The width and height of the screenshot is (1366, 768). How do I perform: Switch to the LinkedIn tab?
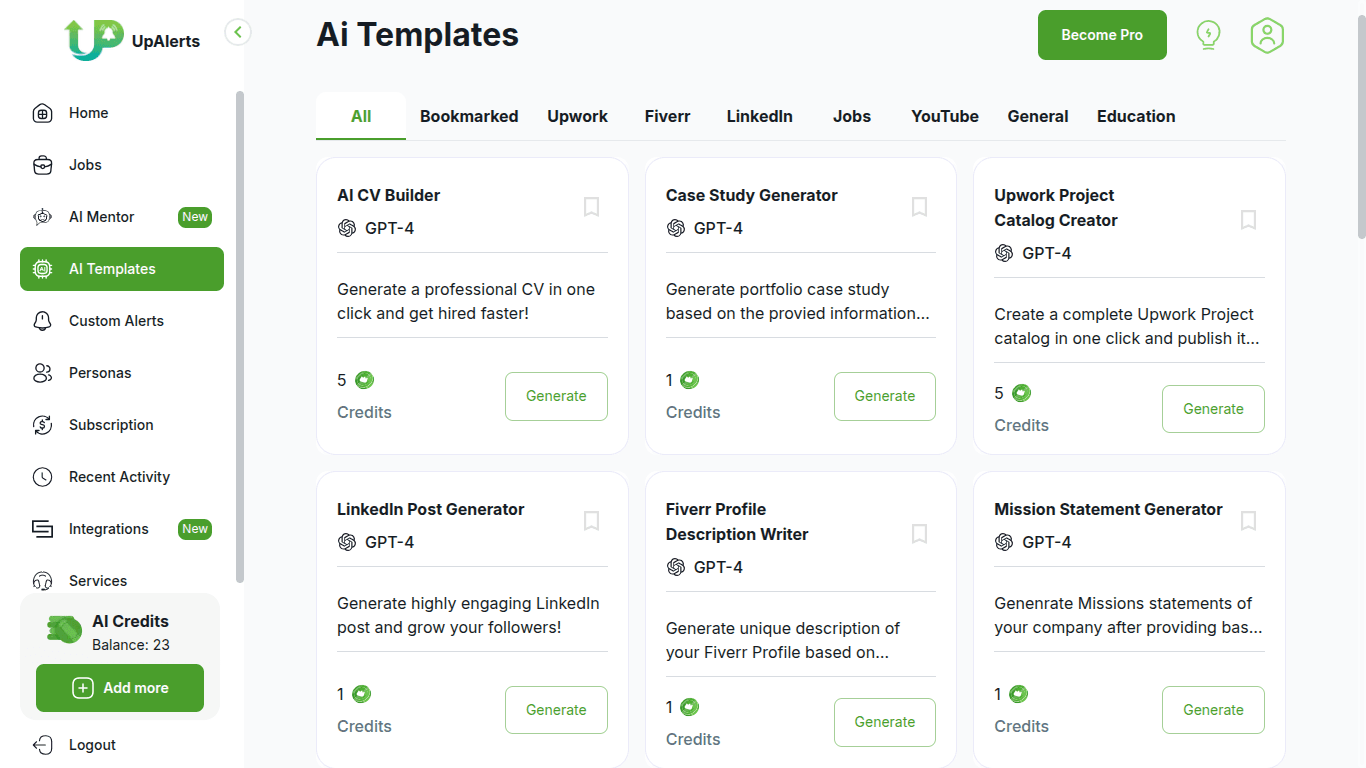click(760, 116)
